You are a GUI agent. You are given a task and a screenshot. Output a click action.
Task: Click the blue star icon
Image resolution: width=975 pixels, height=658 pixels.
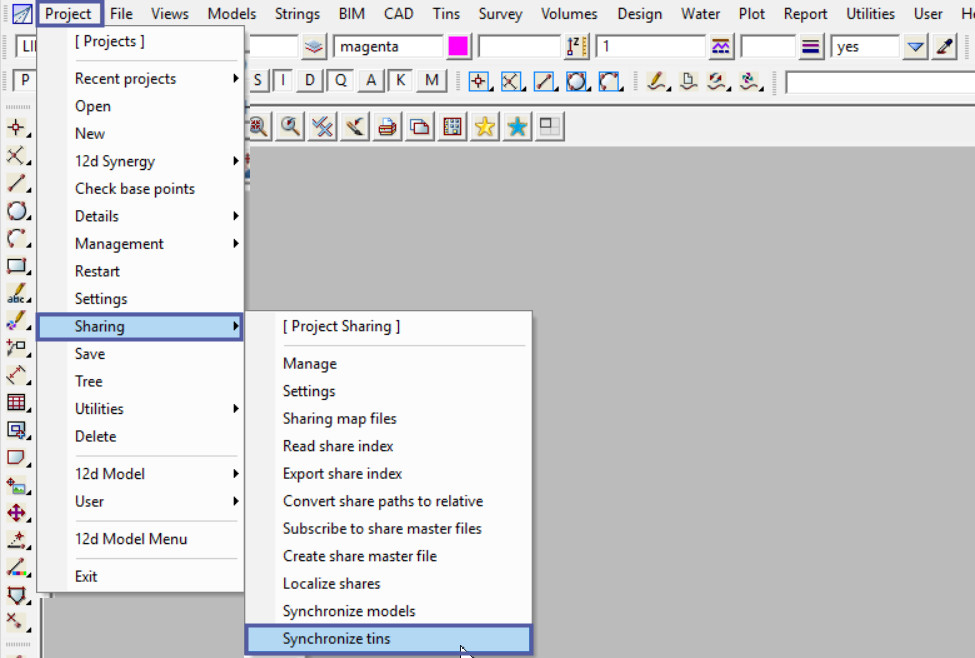[517, 126]
